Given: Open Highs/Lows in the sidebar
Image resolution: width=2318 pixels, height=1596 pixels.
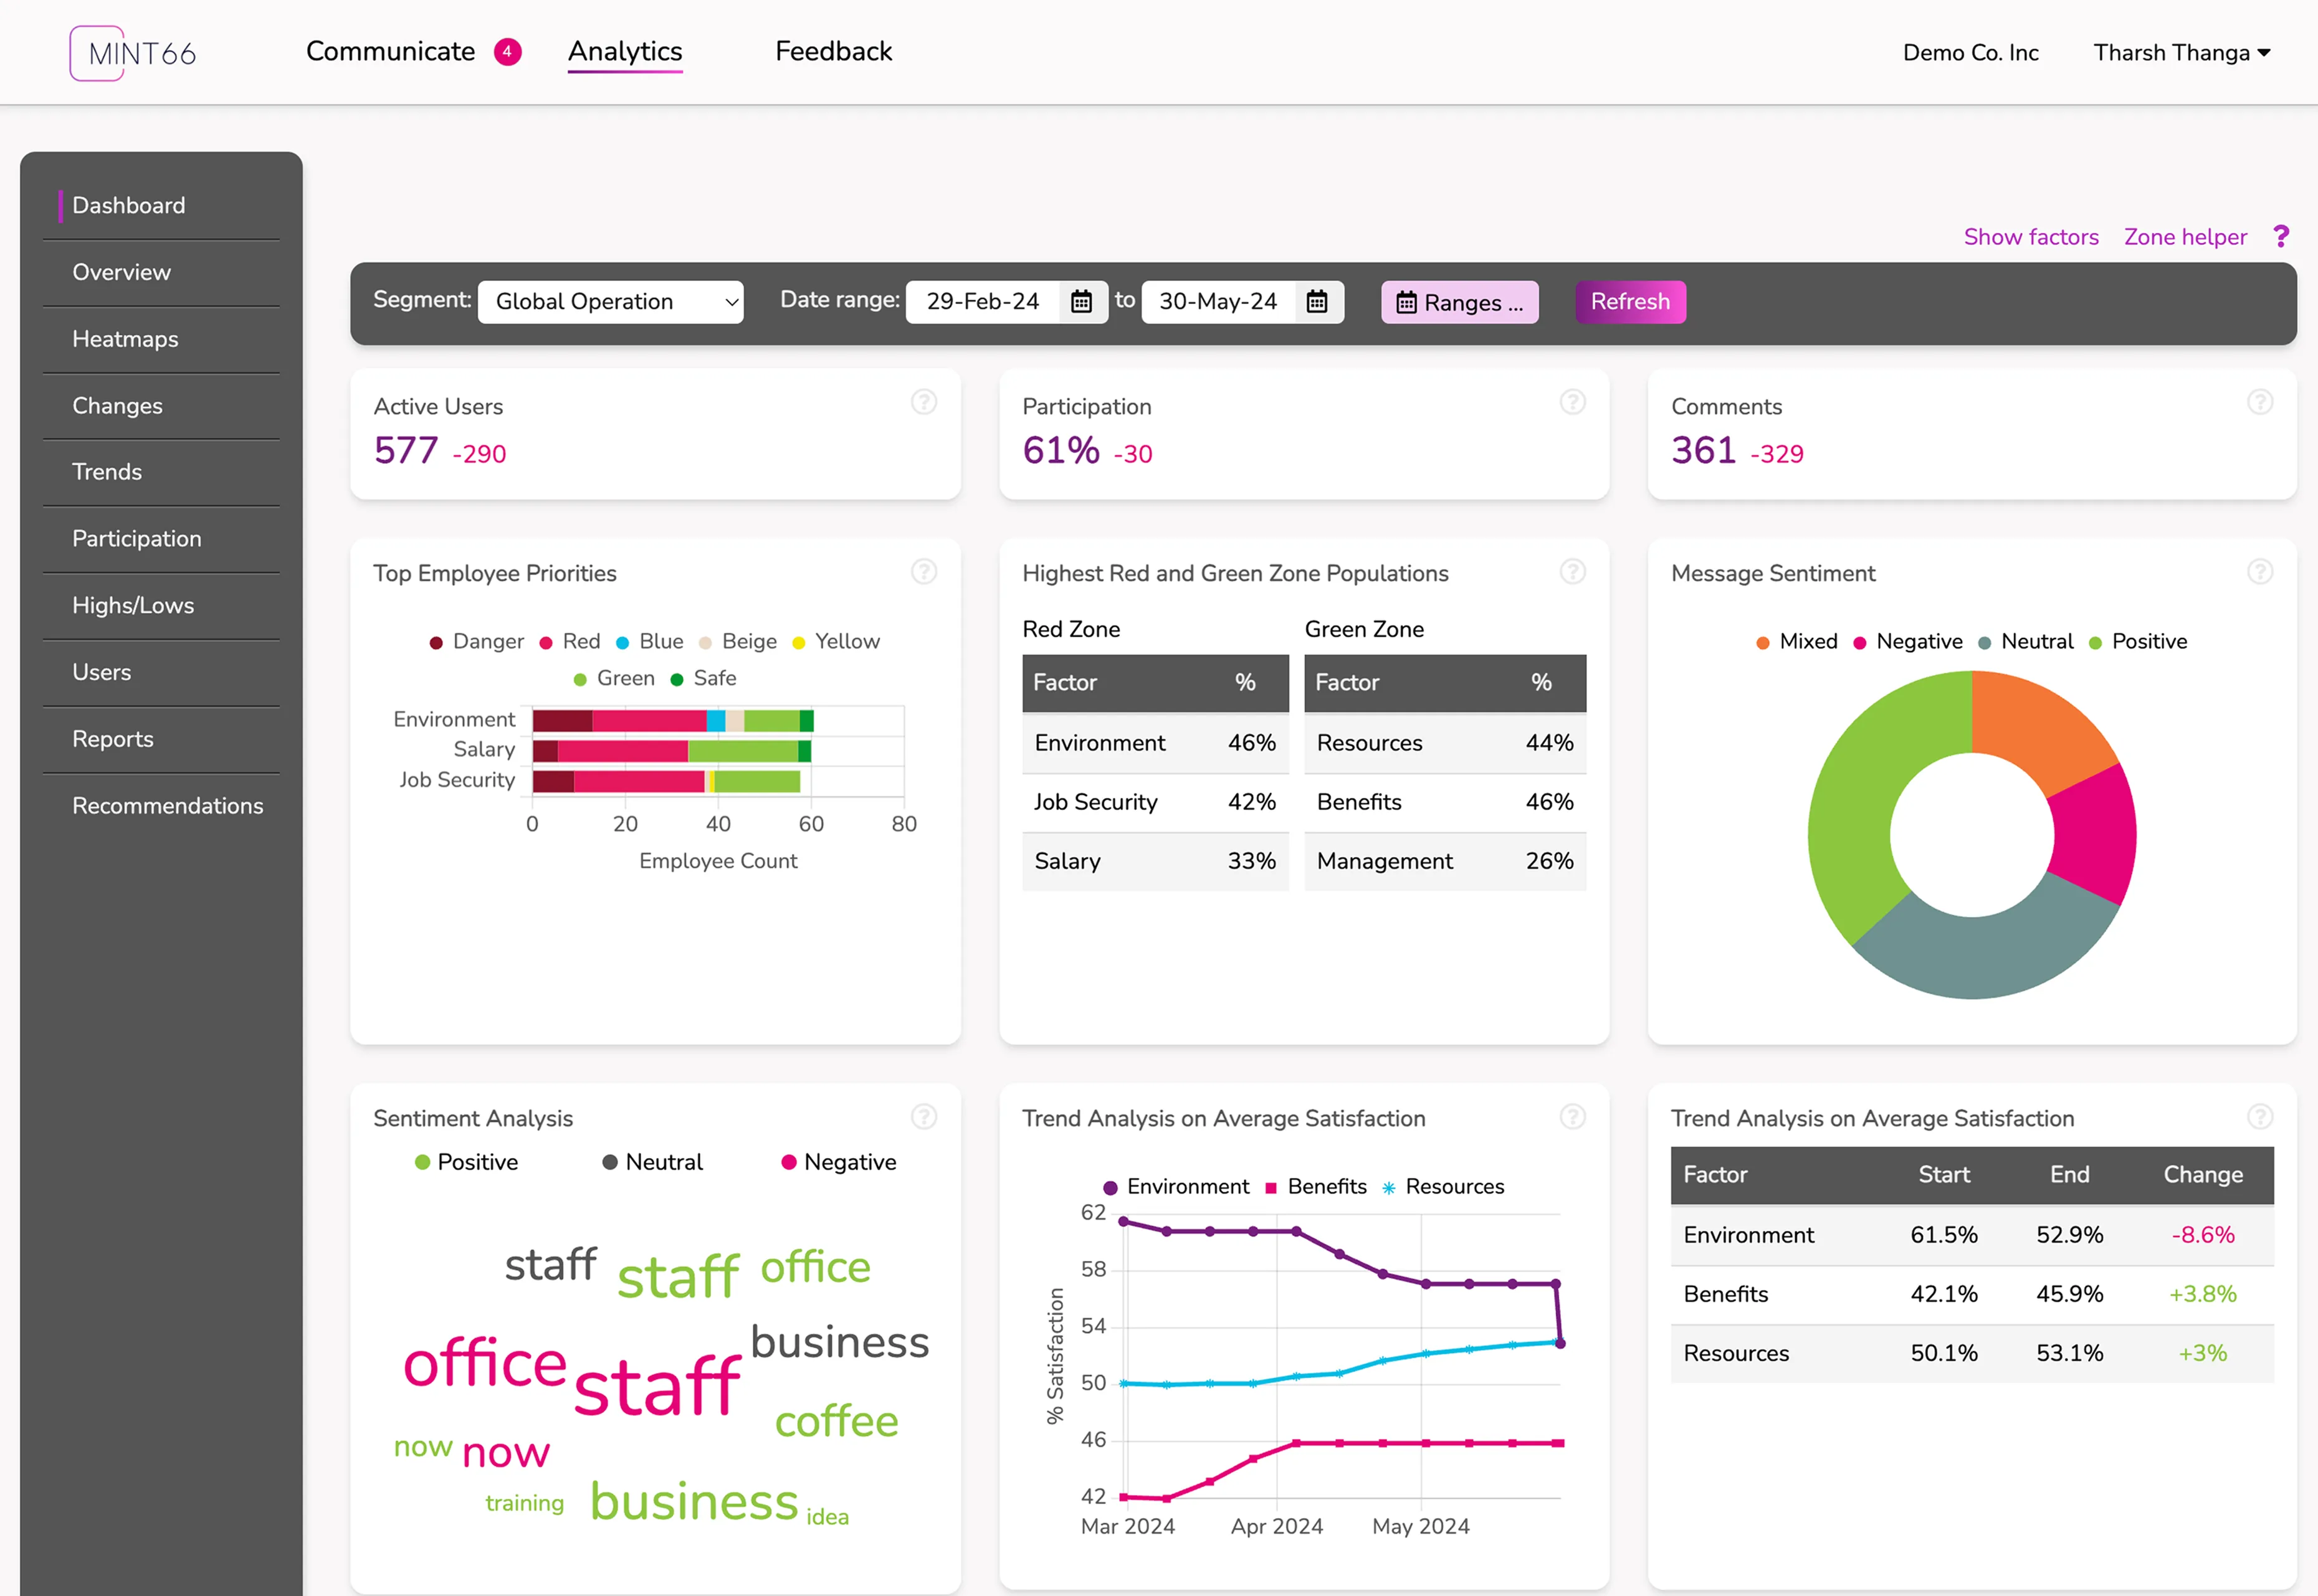Looking at the screenshot, I should click(133, 606).
